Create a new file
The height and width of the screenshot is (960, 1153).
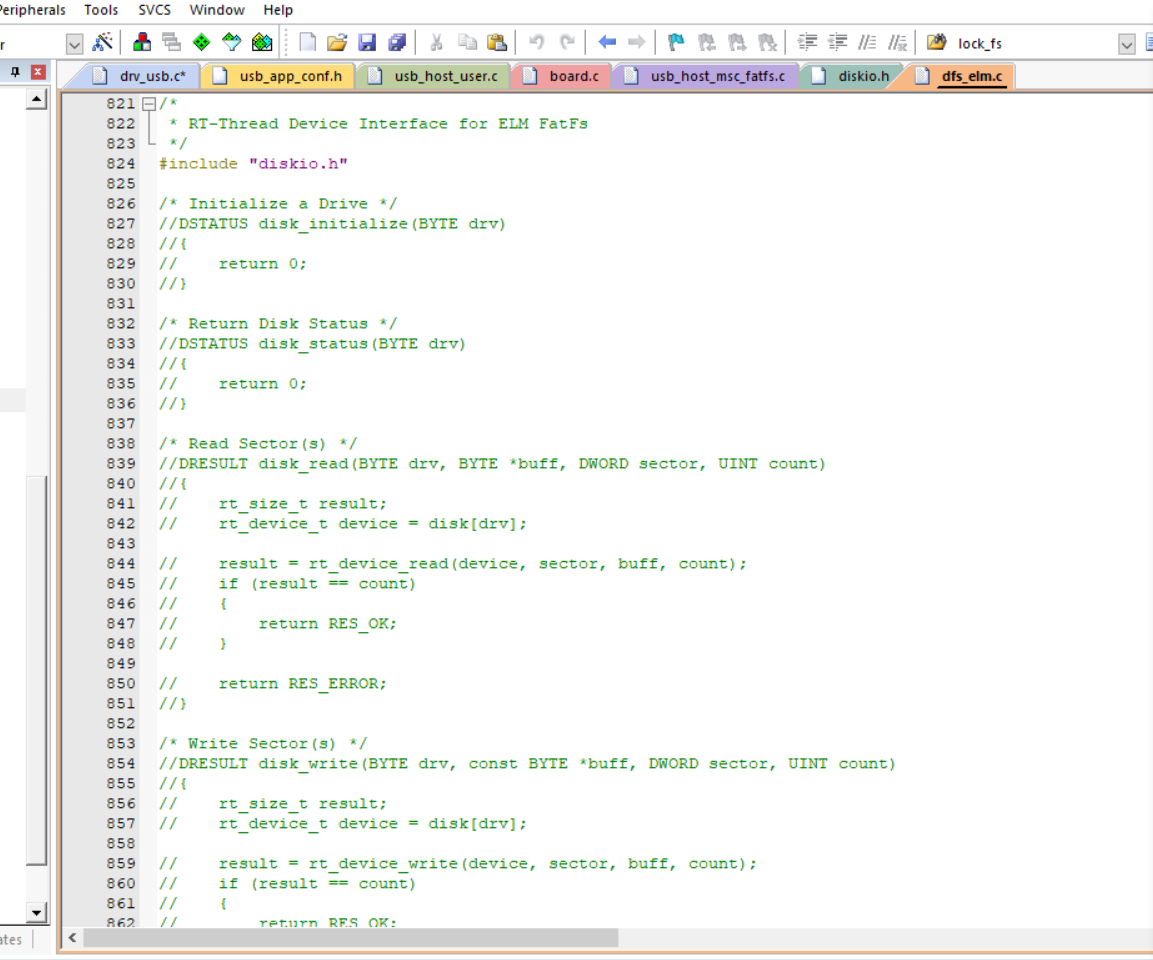307,43
